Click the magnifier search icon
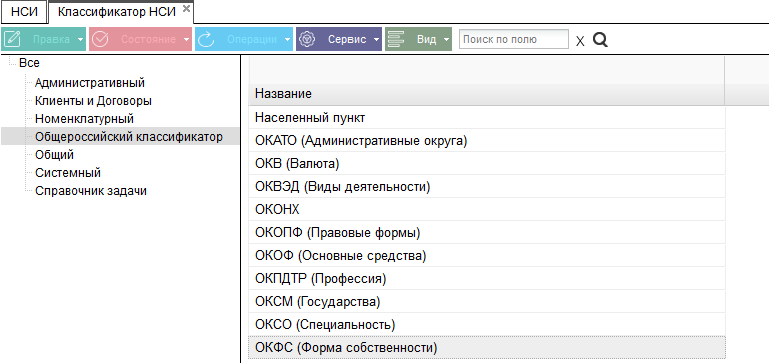 600,40
